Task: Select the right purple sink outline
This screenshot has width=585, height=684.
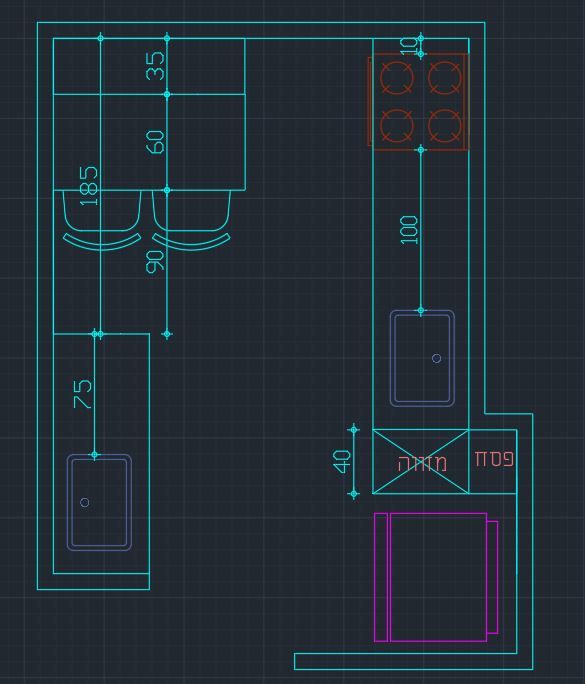Action: 422,358
